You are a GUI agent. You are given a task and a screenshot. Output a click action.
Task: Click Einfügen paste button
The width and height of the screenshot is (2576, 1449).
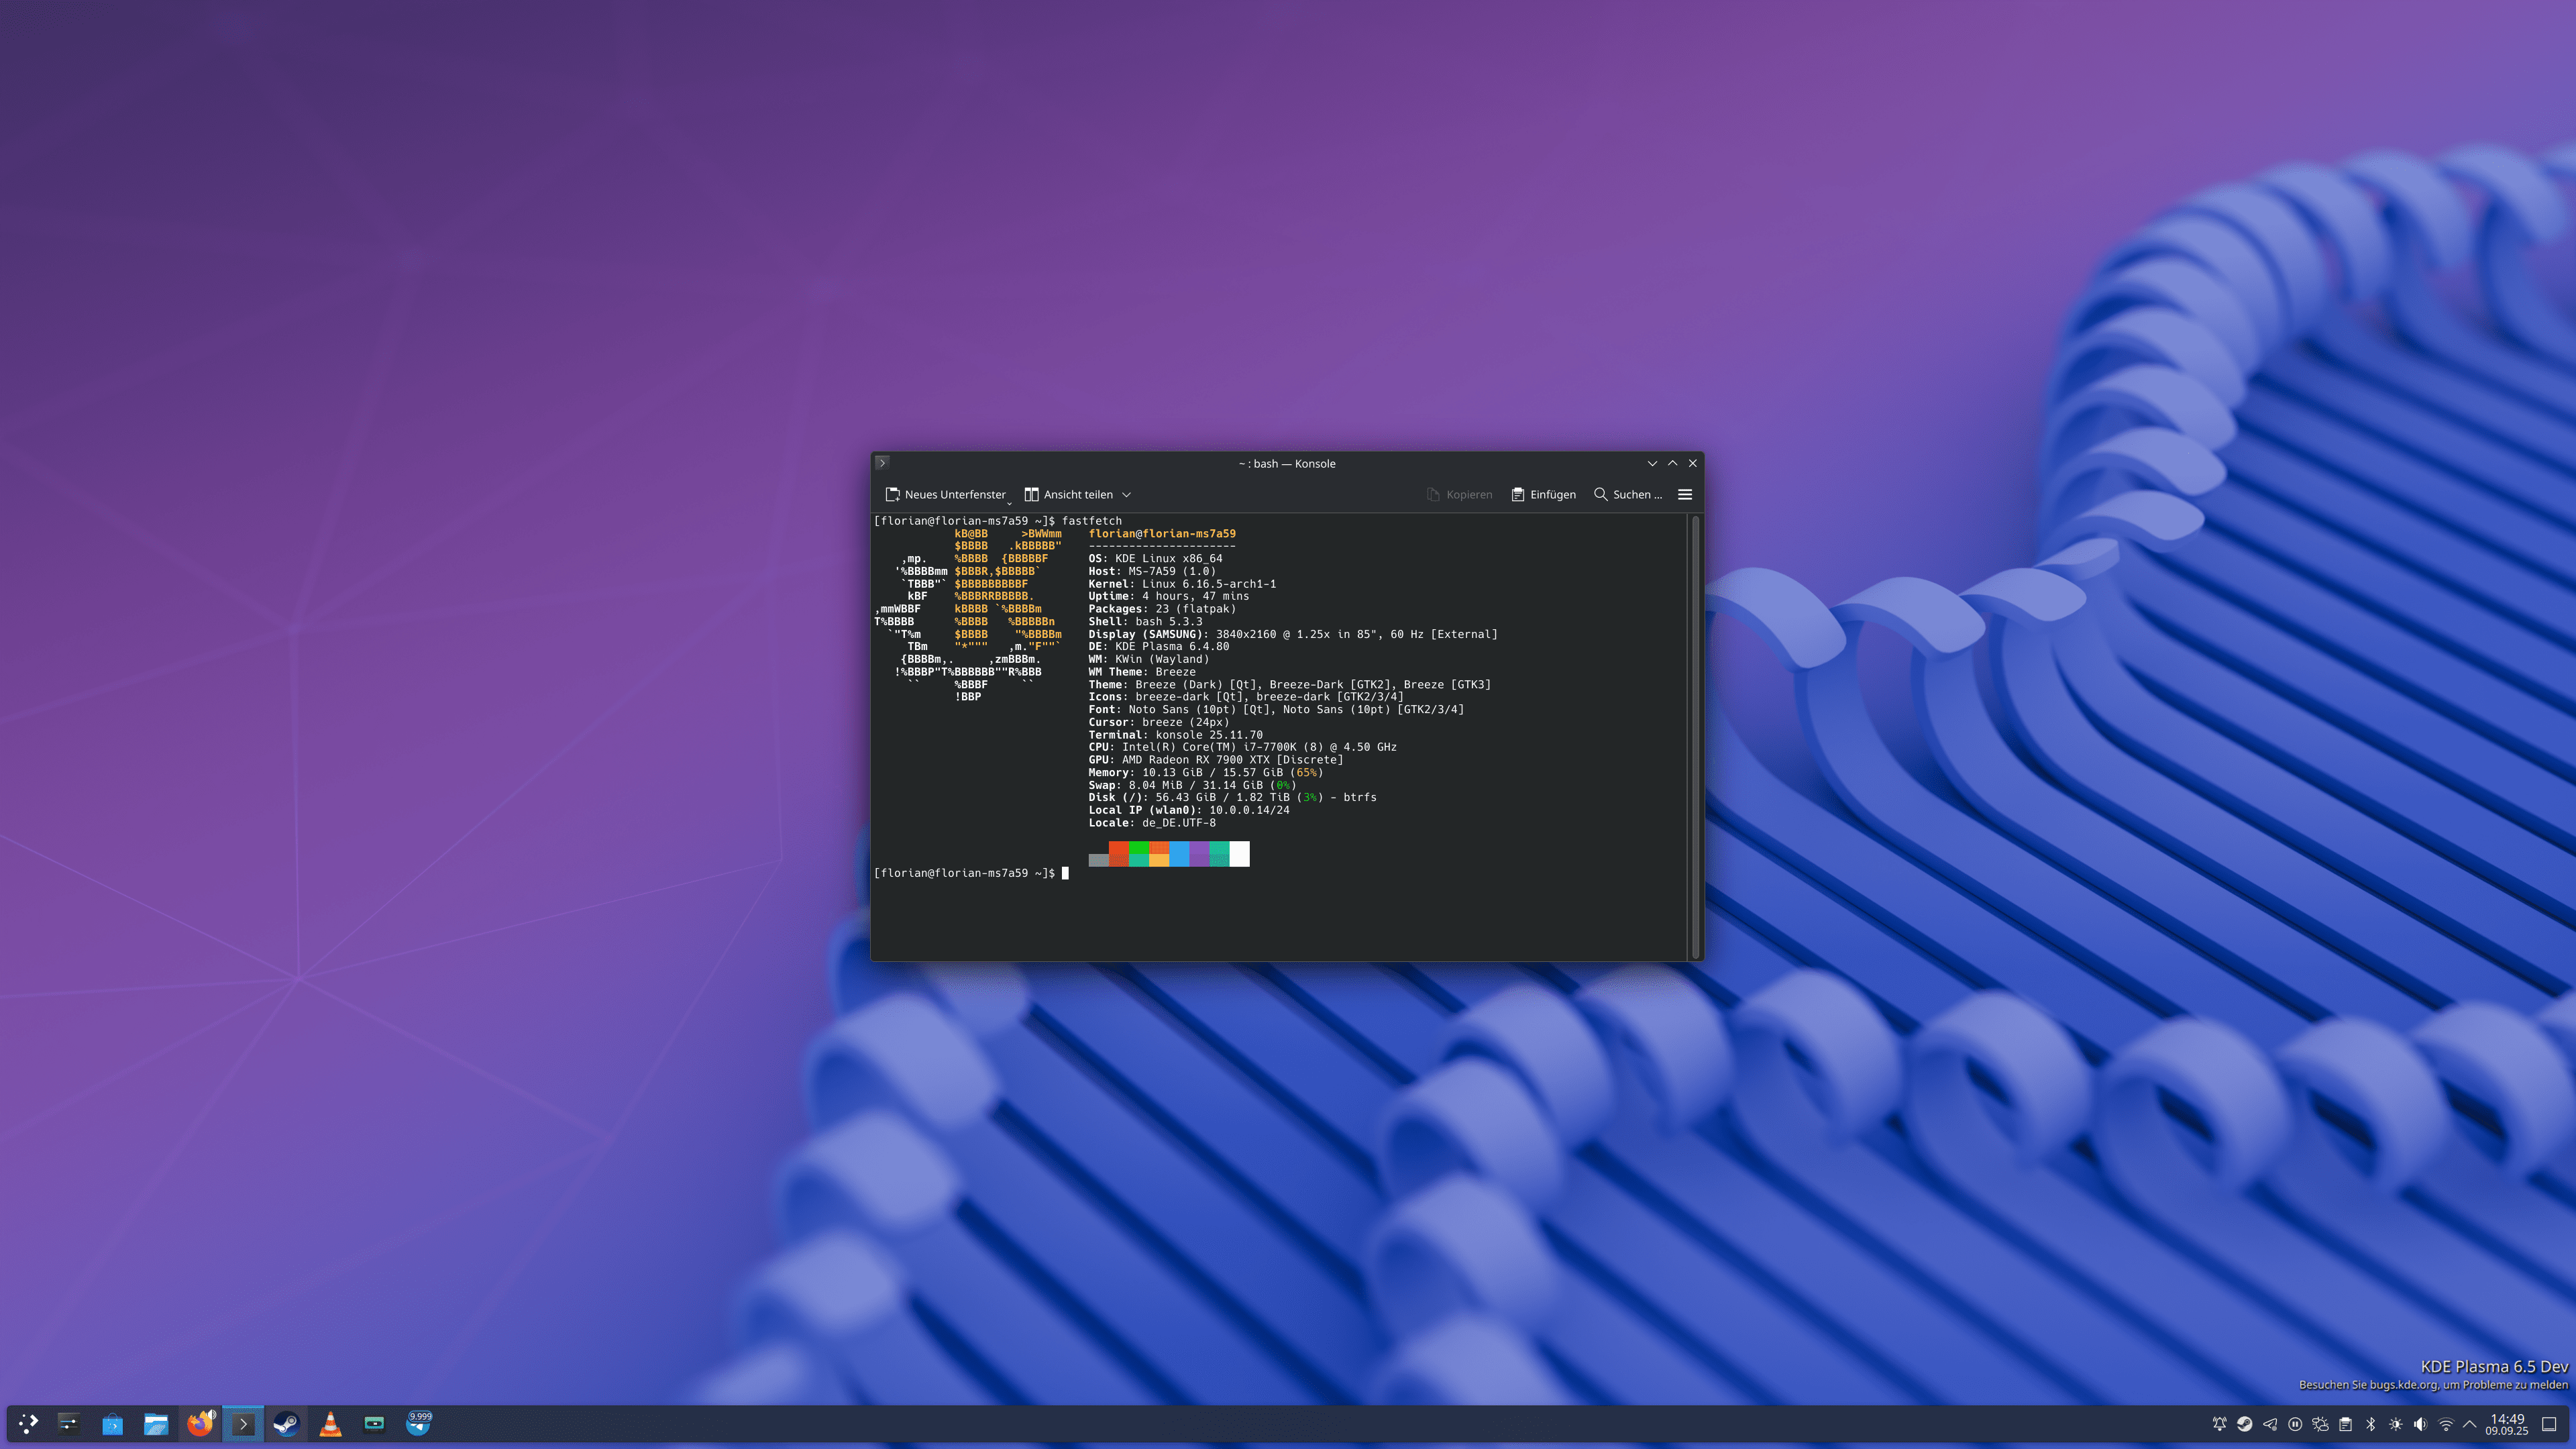tap(1543, 494)
